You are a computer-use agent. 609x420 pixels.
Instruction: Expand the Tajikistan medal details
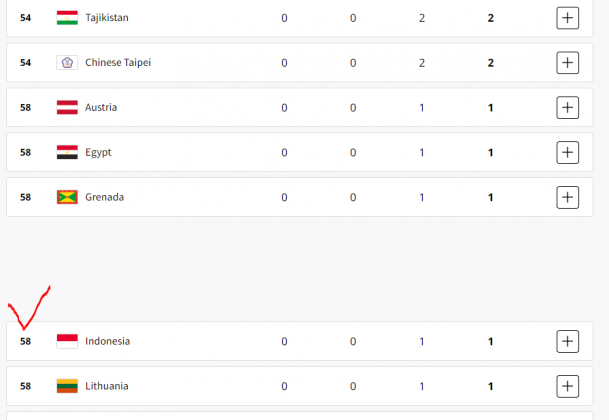click(x=567, y=18)
